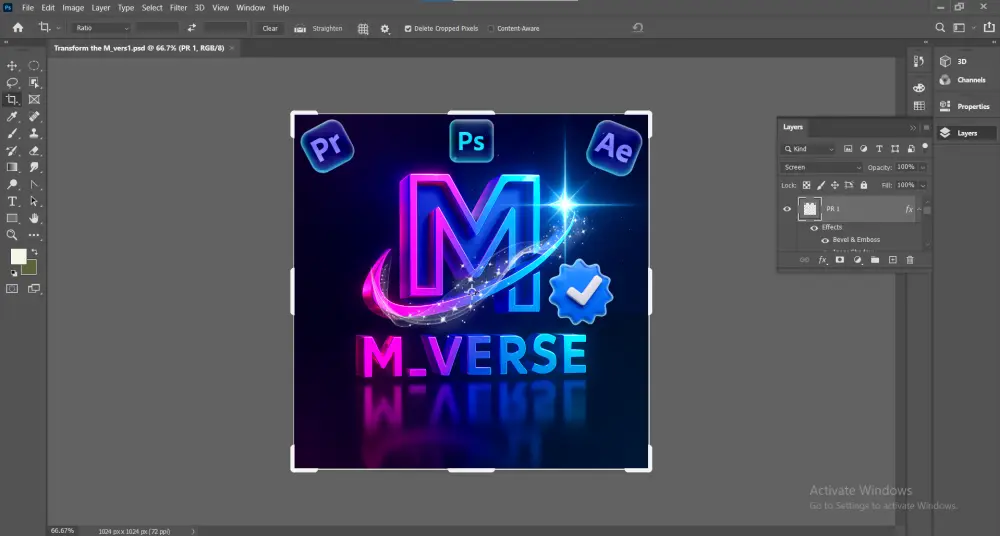
Task: Uncheck Delete Cropped Pixels checkbox
Action: pyautogui.click(x=408, y=29)
